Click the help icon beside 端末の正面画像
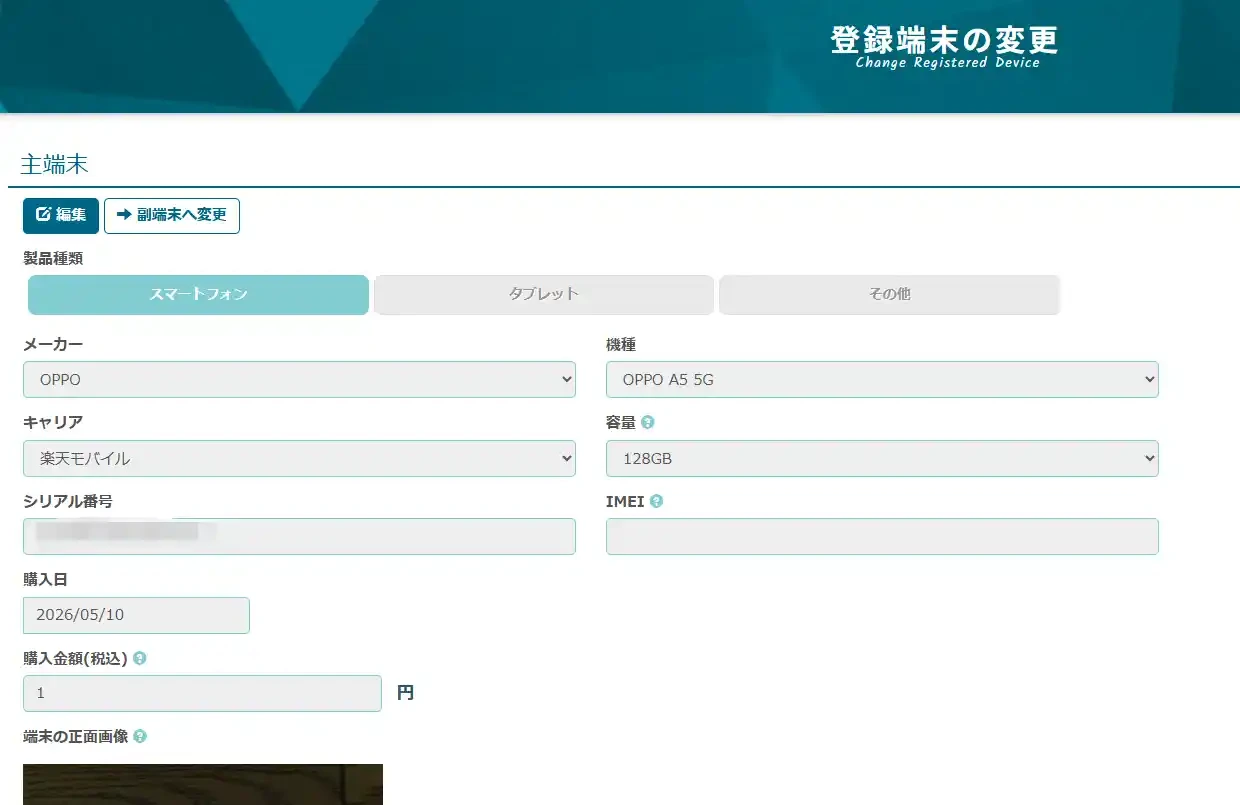This screenshot has width=1240, height=805. click(x=140, y=736)
